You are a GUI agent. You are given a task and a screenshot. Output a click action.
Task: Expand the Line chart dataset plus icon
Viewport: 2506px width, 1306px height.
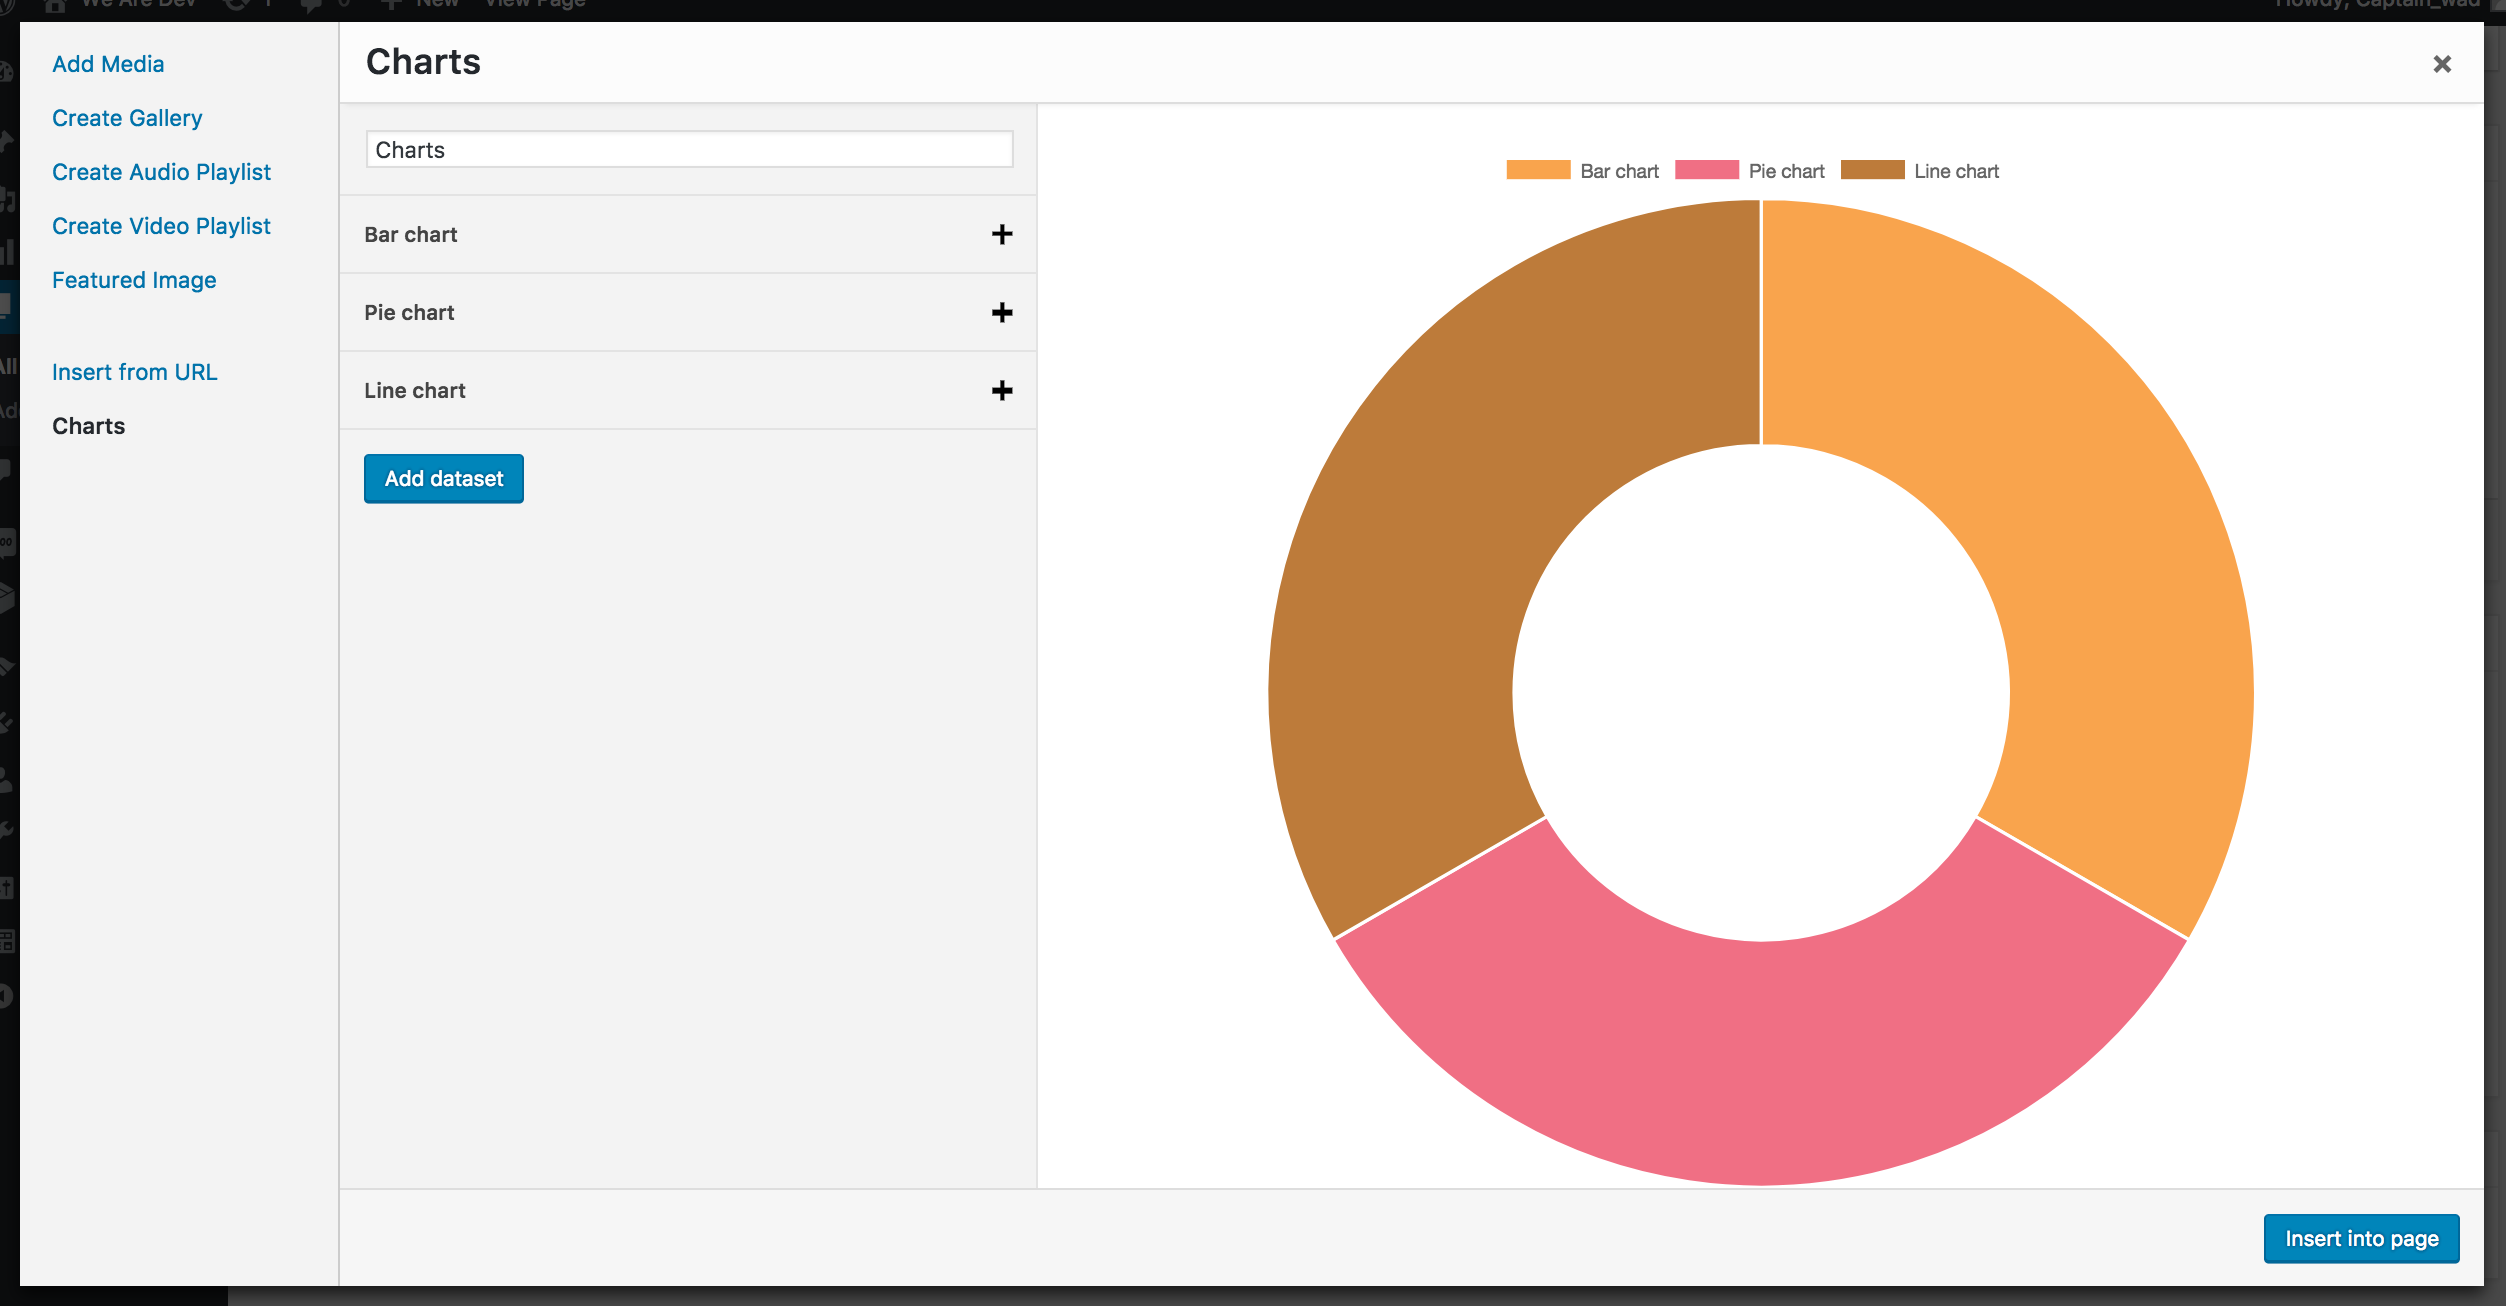pyautogui.click(x=1001, y=390)
